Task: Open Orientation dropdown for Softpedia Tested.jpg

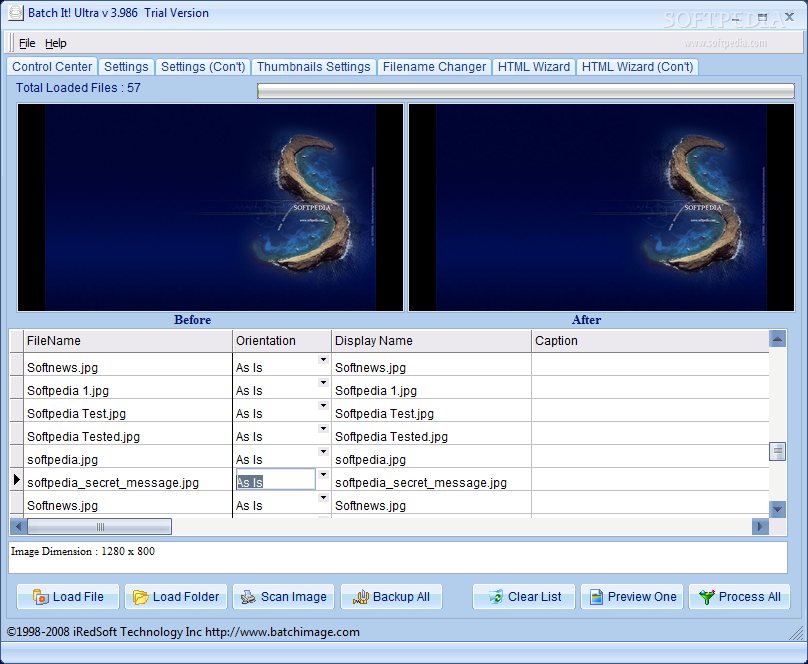Action: coord(323,428)
